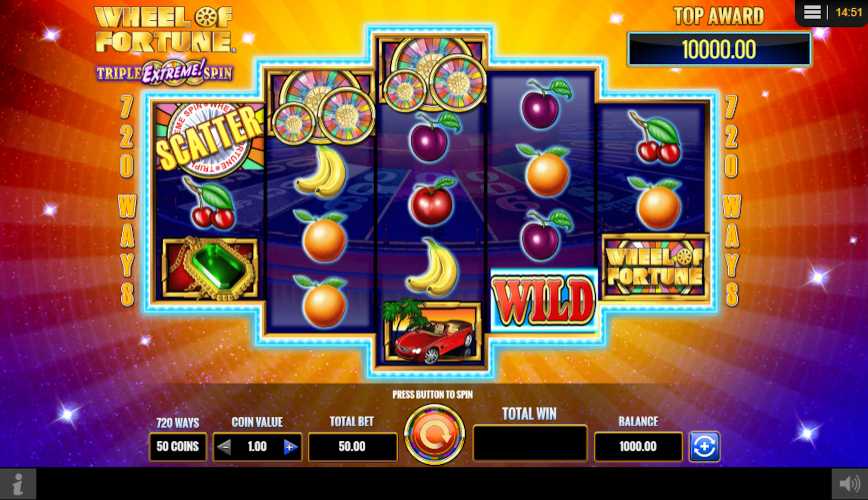Open the hamburger menu at top right

point(812,12)
